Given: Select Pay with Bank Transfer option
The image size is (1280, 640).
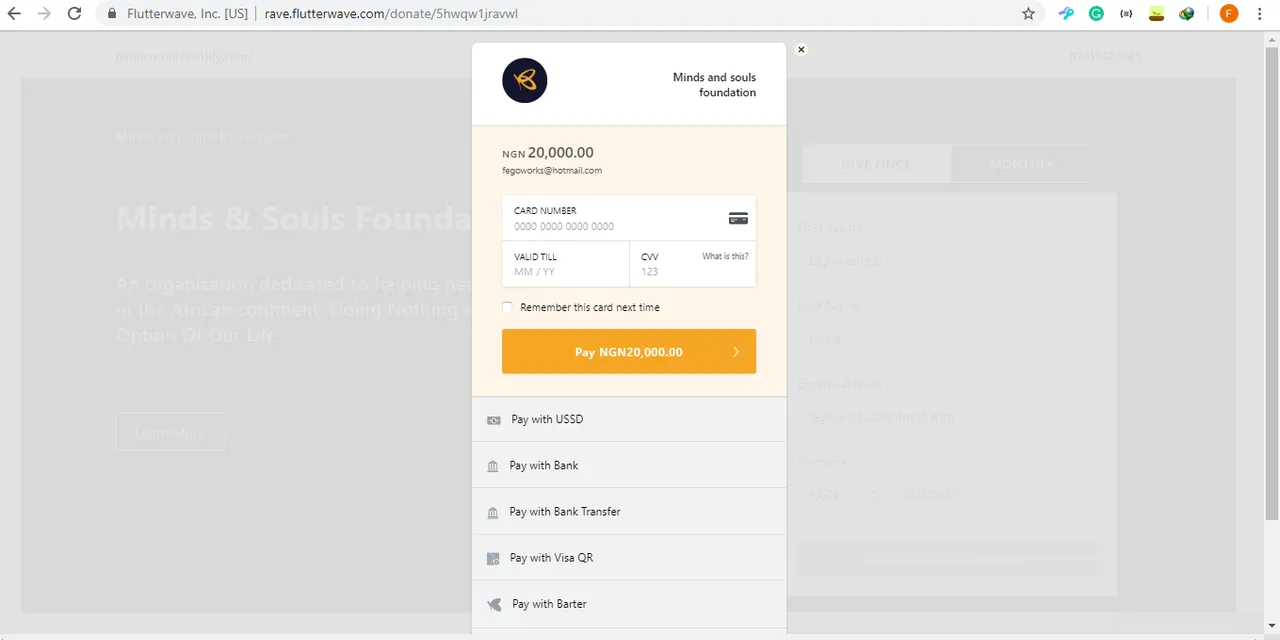Looking at the screenshot, I should [629, 511].
